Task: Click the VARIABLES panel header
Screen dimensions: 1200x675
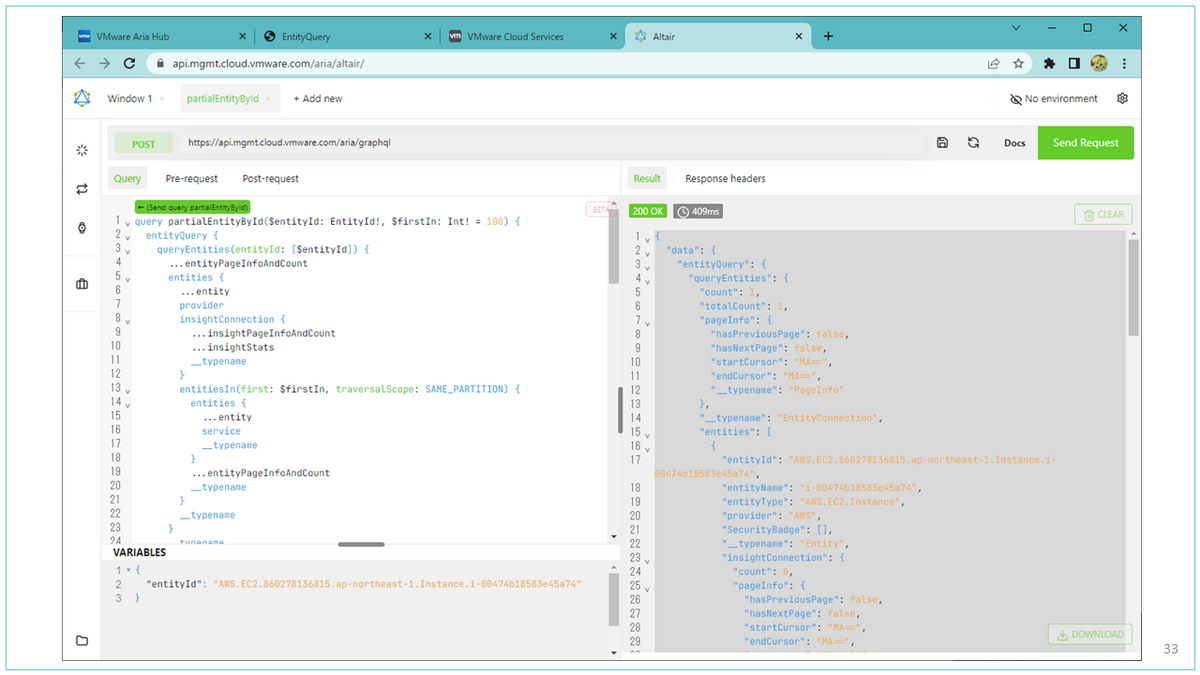Action: pos(140,552)
